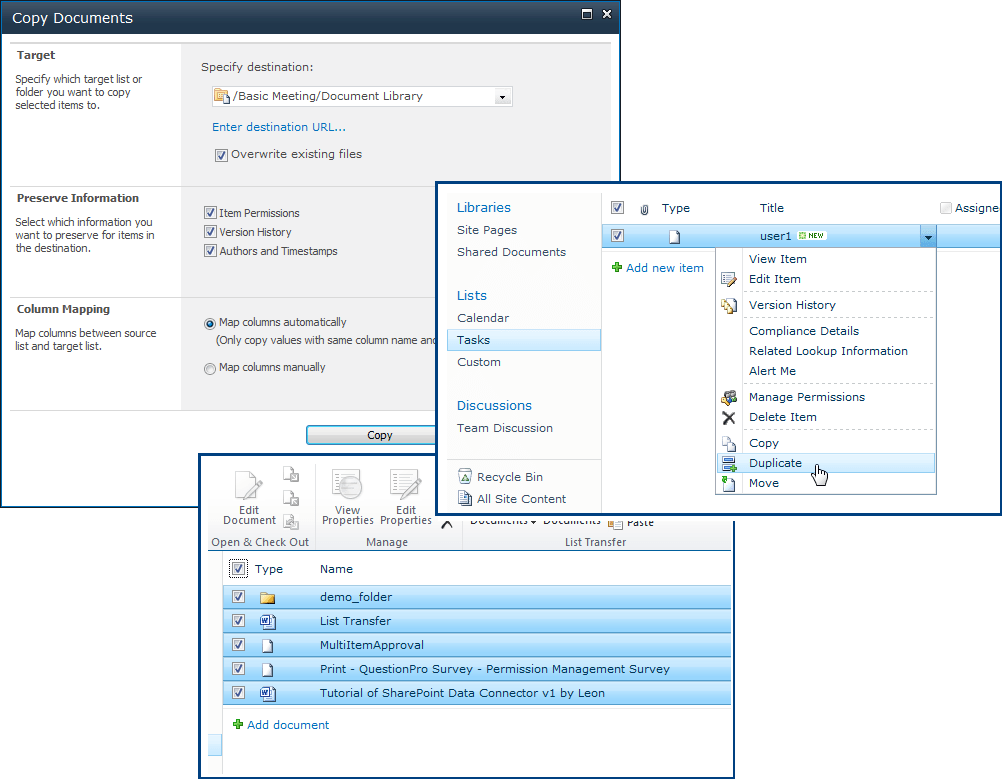The image size is (1002, 779).
Task: Toggle the Assigned column checkbox
Action: pos(946,208)
